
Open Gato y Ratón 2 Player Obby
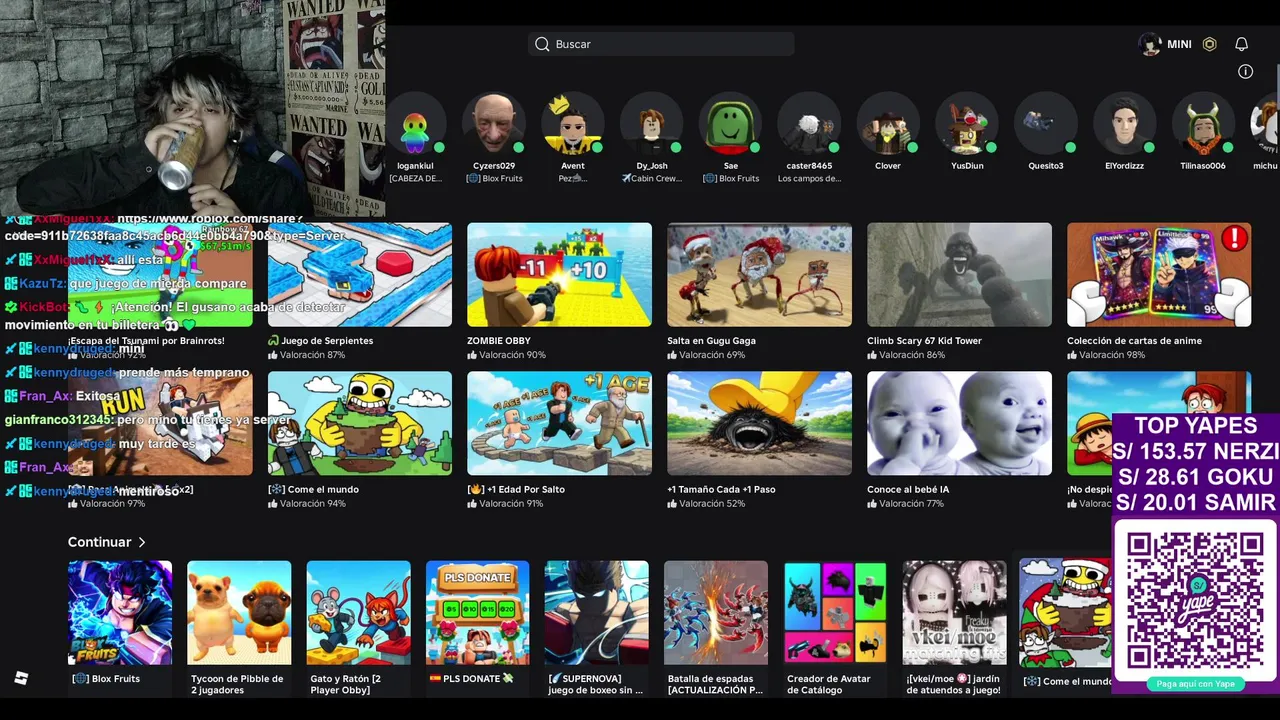(x=358, y=613)
